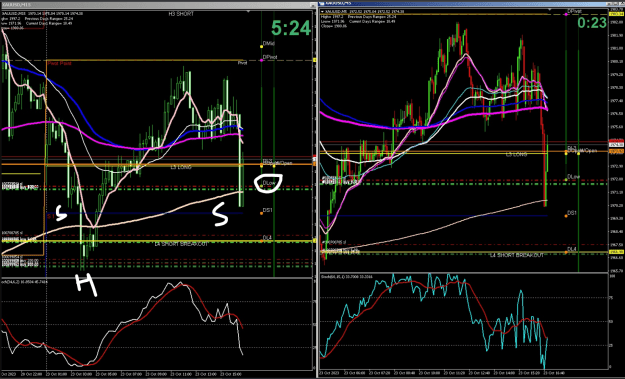Click L4 SHORT BREAKOUT label in left chart
Screen dimensions: 625x379
181,244
